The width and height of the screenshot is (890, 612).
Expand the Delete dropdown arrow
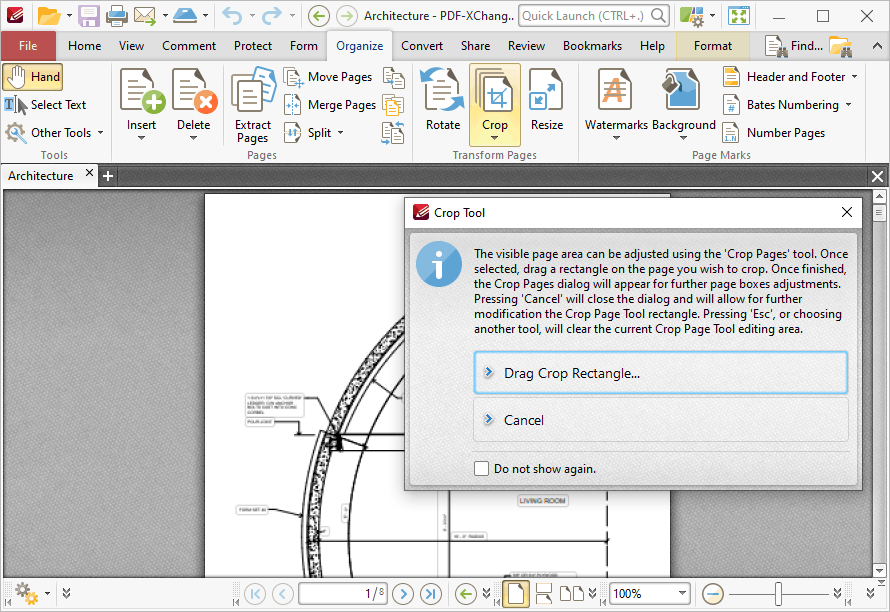[194, 138]
